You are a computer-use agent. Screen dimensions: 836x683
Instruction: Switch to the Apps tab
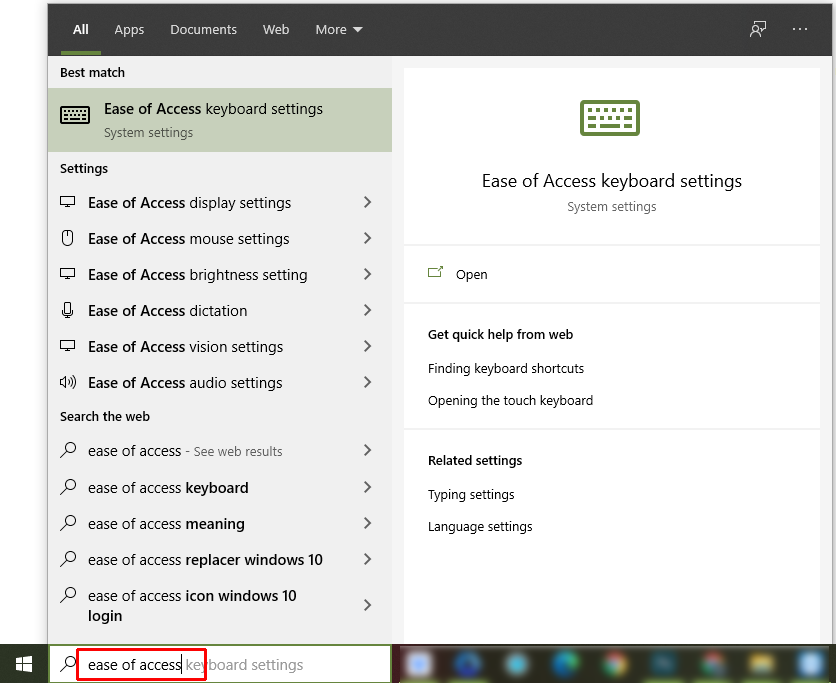[x=129, y=30]
